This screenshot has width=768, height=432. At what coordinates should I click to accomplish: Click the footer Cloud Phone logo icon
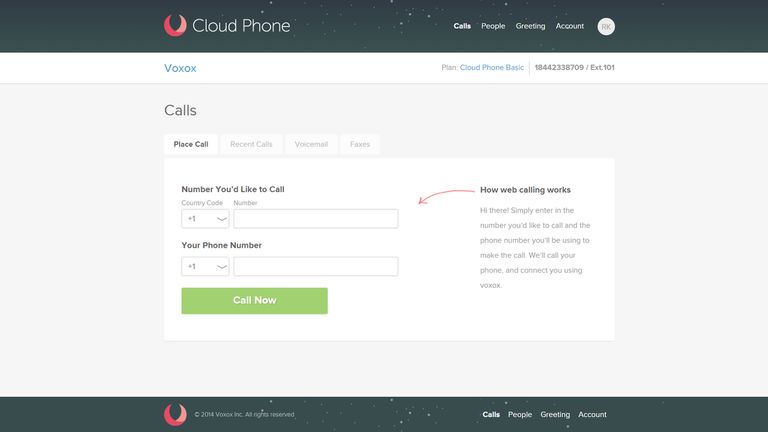point(175,414)
